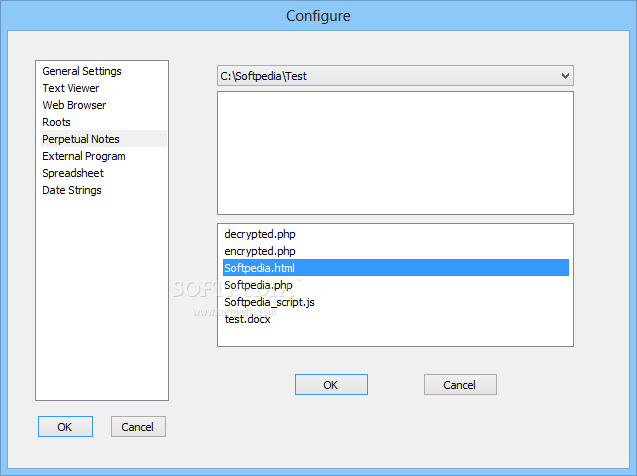Viewport: 637px width, 476px height.
Task: Click Cancel button under the category list
Action: [x=138, y=426]
